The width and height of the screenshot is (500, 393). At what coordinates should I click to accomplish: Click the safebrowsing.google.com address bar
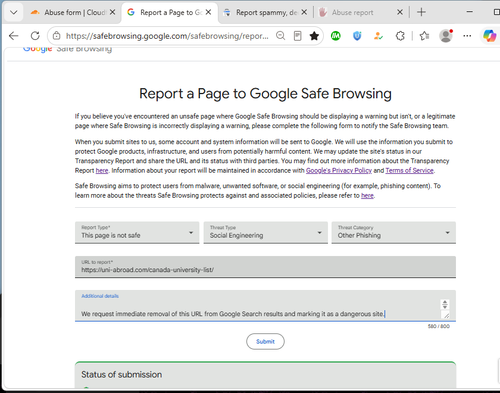tap(167, 36)
